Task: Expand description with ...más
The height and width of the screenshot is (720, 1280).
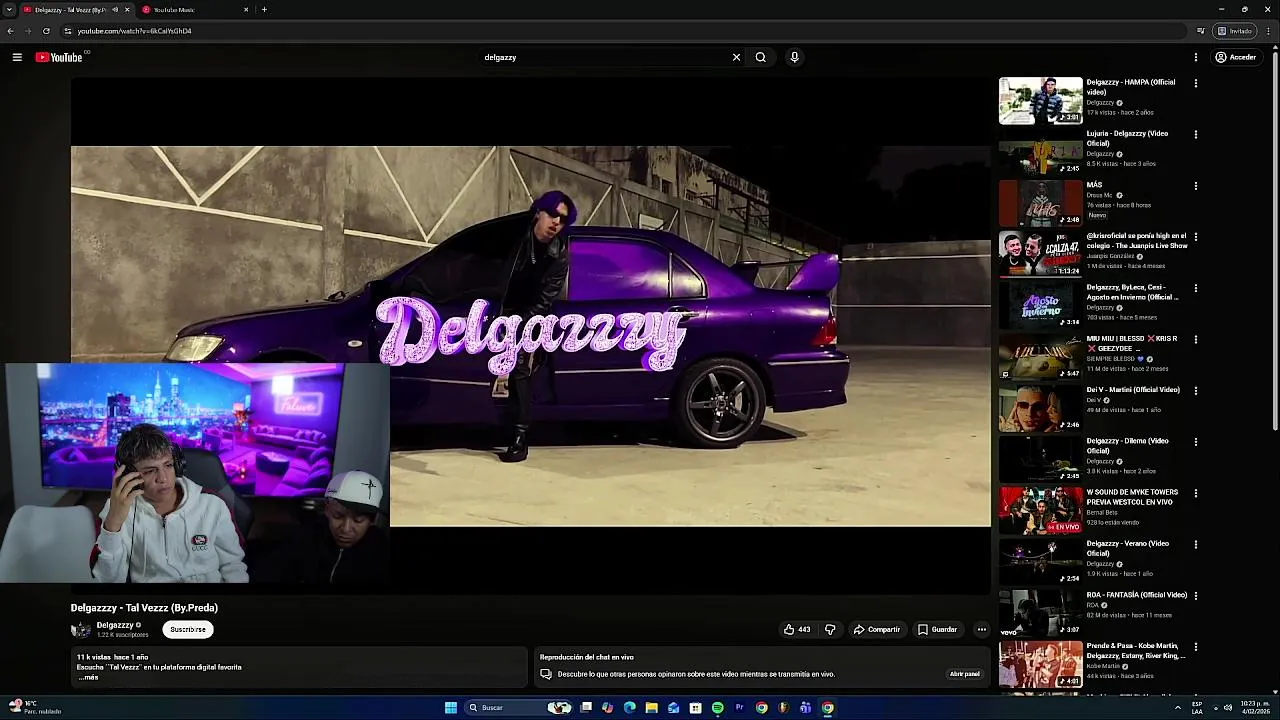Action: click(x=89, y=677)
